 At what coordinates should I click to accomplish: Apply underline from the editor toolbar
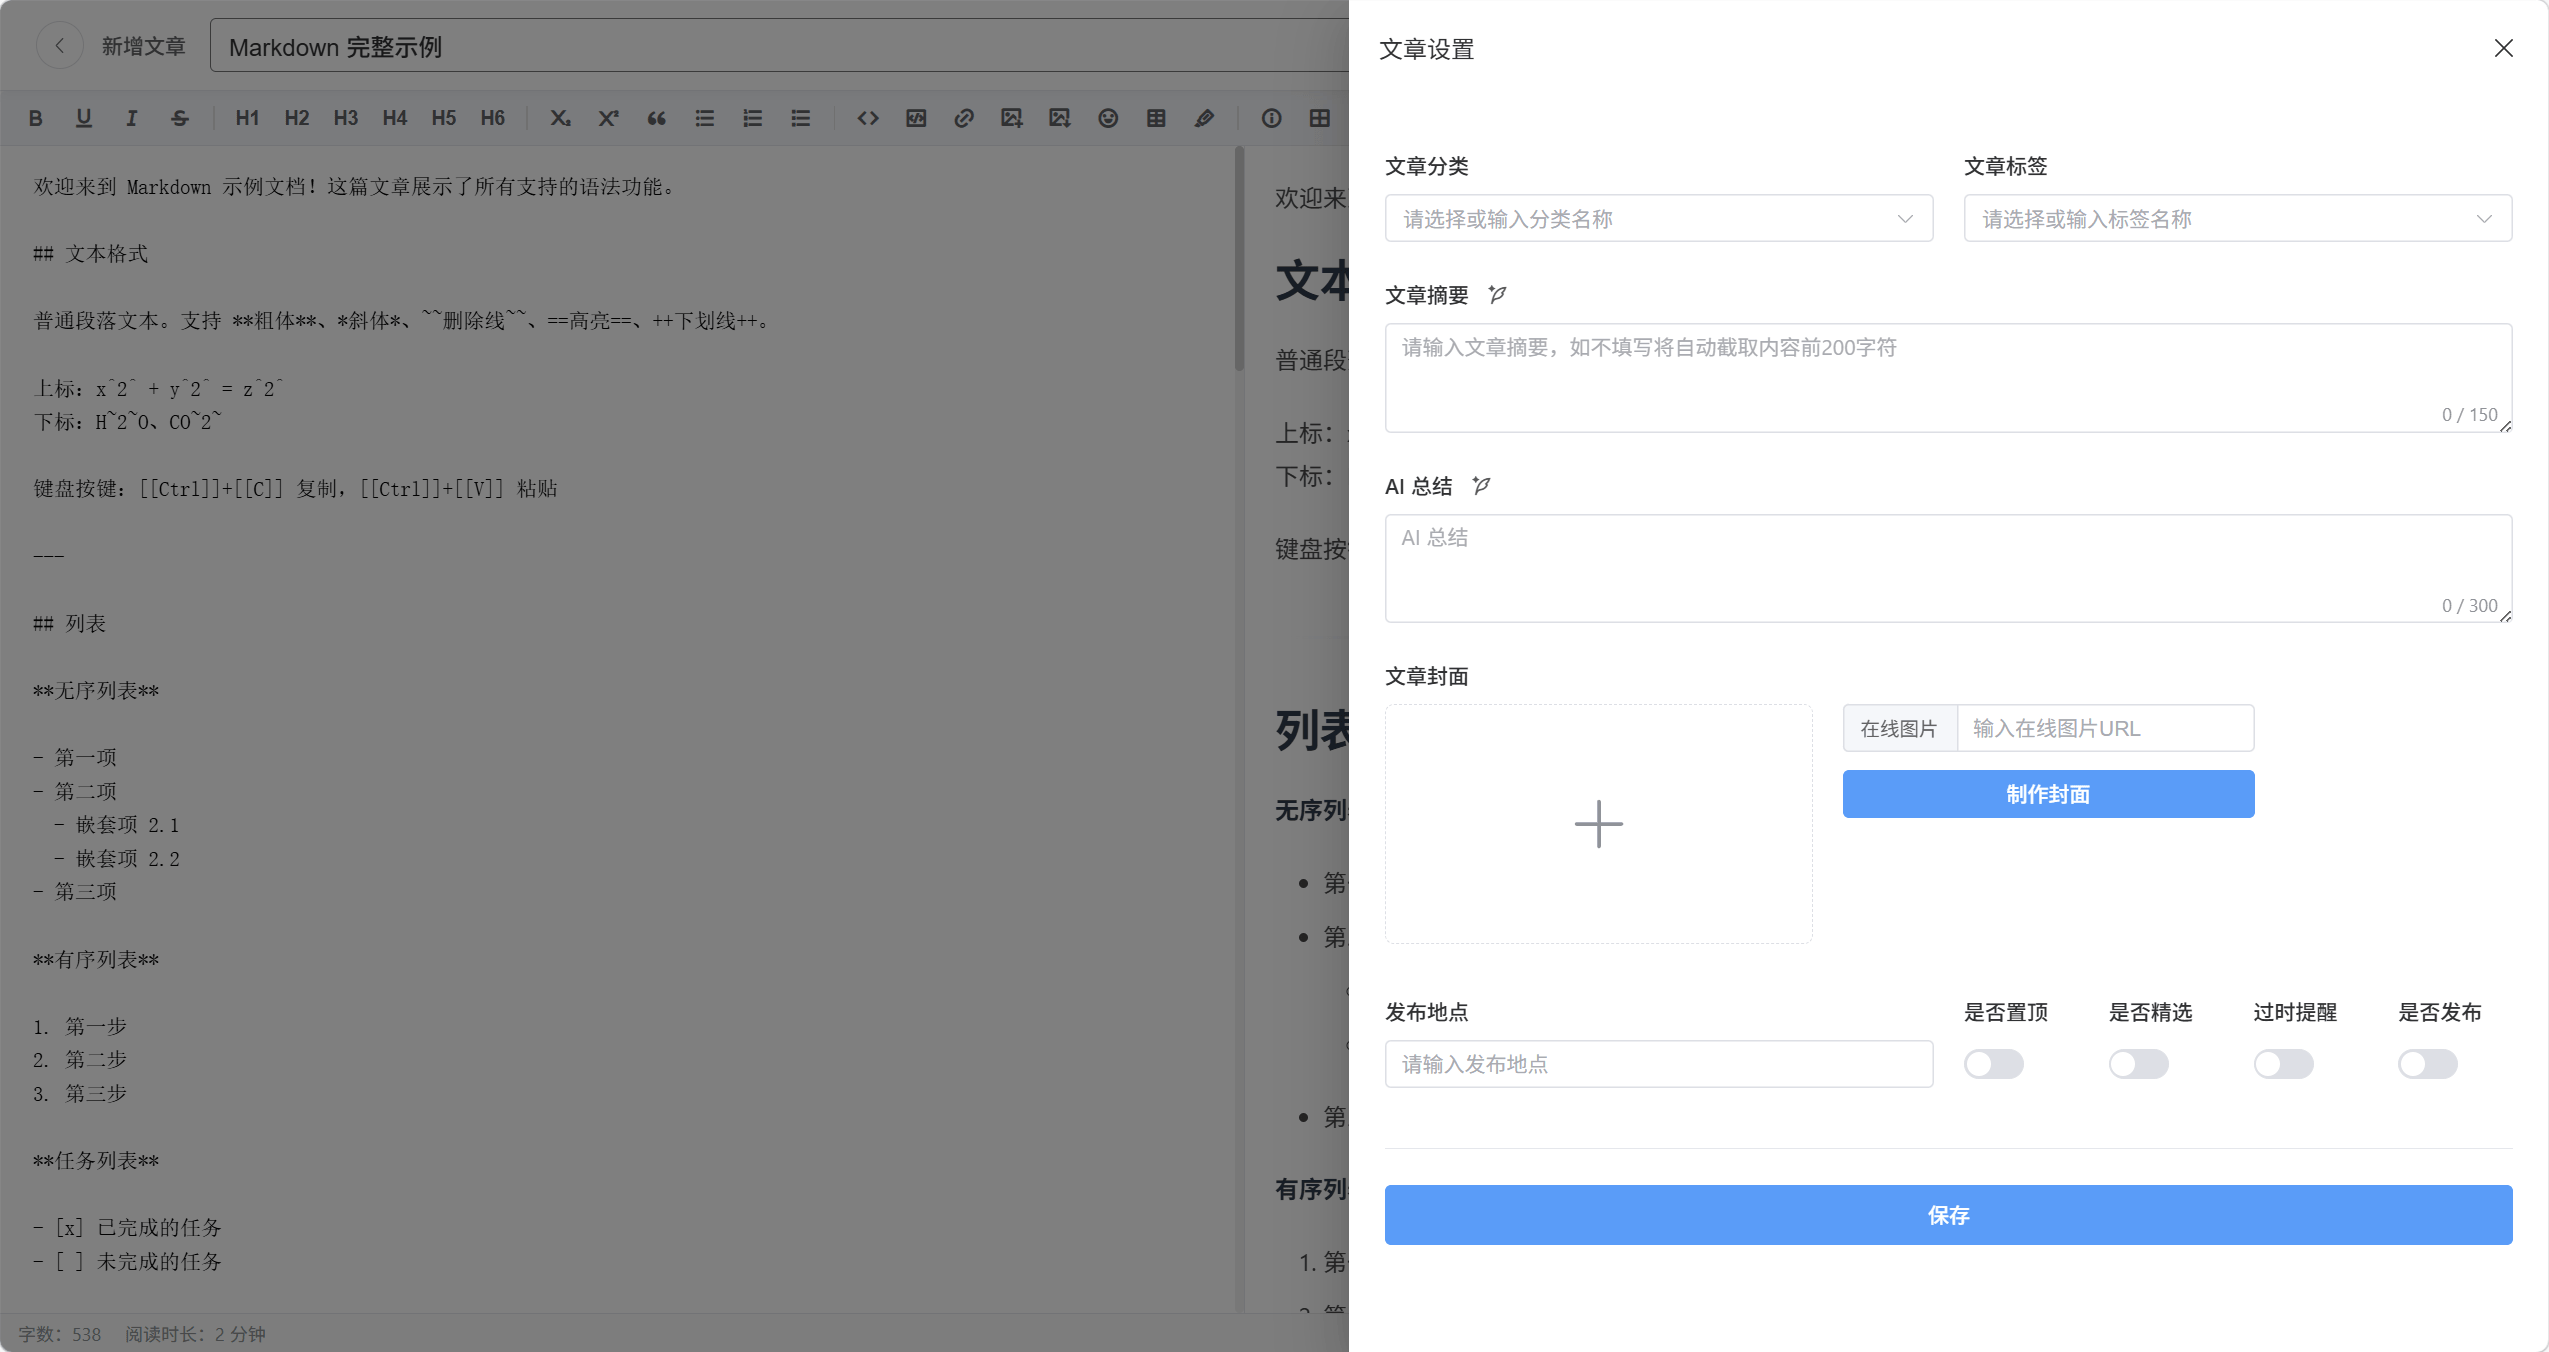(x=84, y=118)
